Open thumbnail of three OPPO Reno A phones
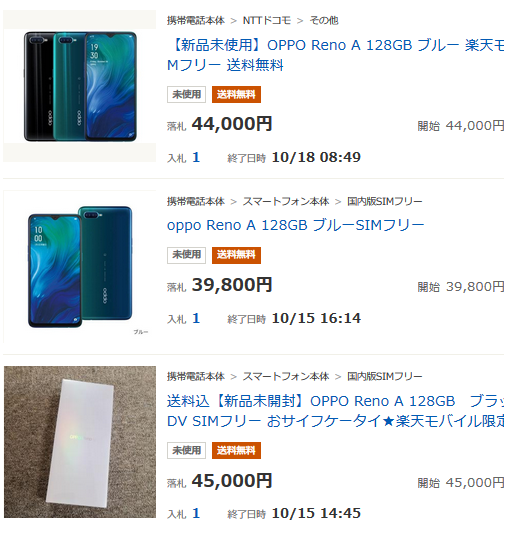 click(x=80, y=86)
